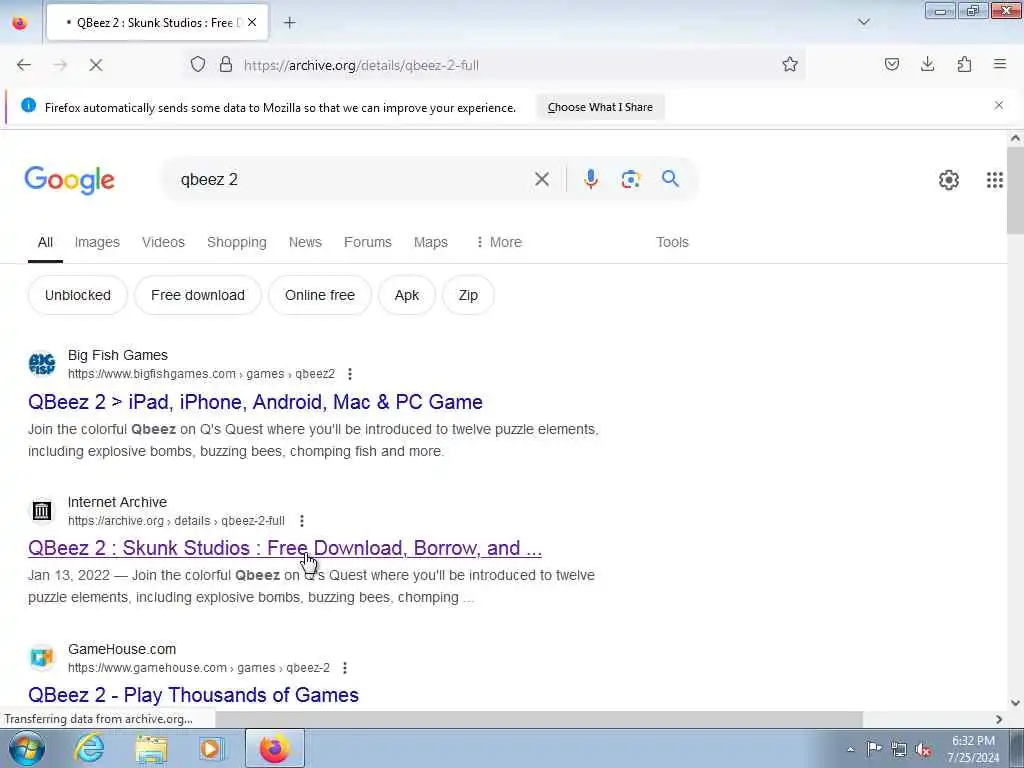Click the horizontal scrollbar right arrow
The image size is (1024, 768).
click(x=999, y=719)
